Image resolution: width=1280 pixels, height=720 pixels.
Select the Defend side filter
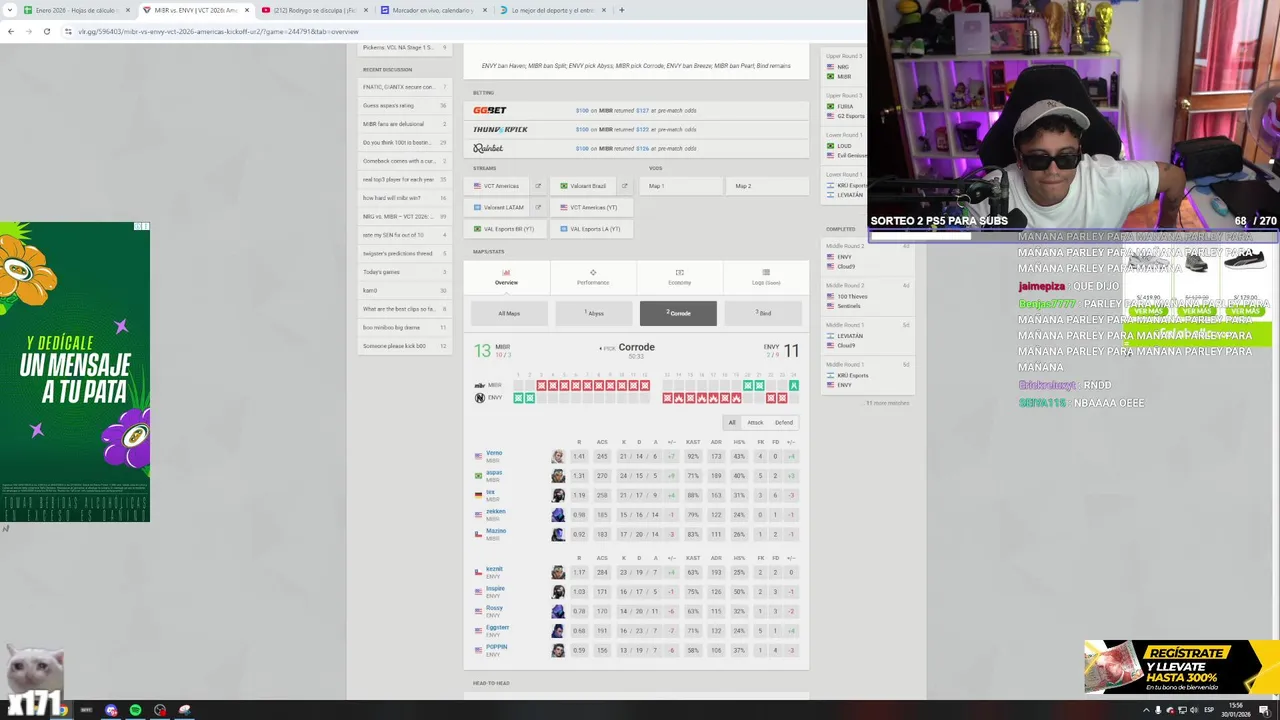pos(784,422)
